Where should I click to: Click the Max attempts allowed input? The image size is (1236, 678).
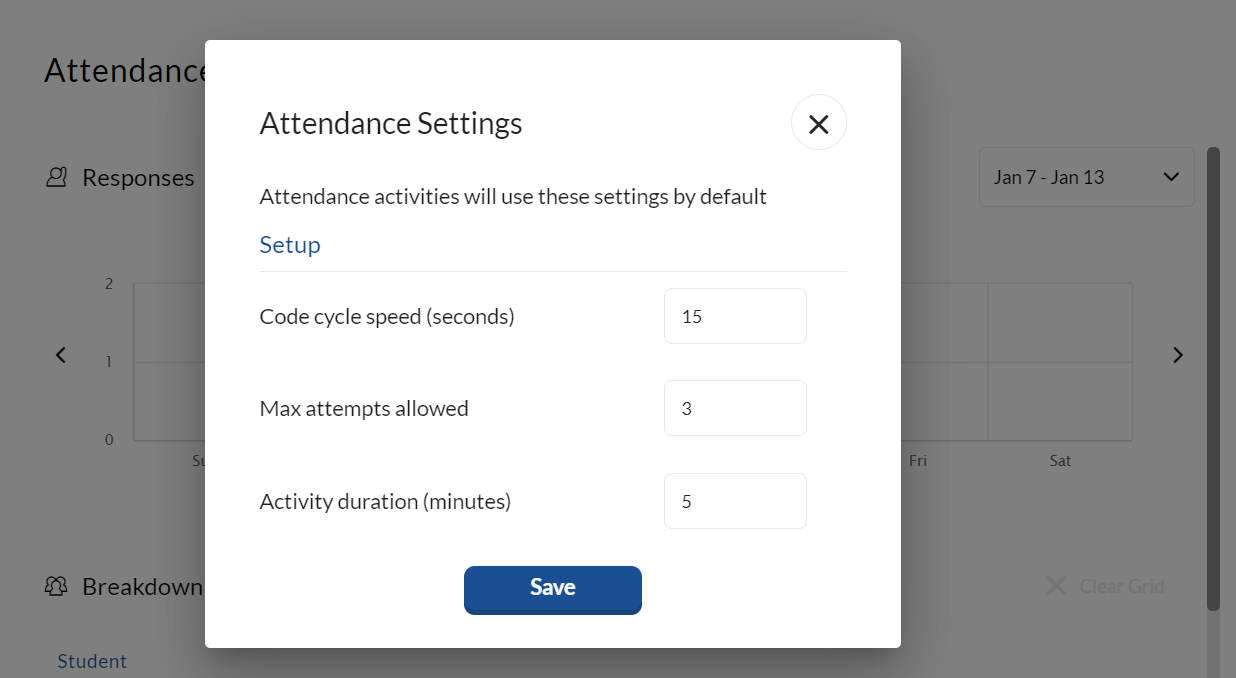coord(735,408)
